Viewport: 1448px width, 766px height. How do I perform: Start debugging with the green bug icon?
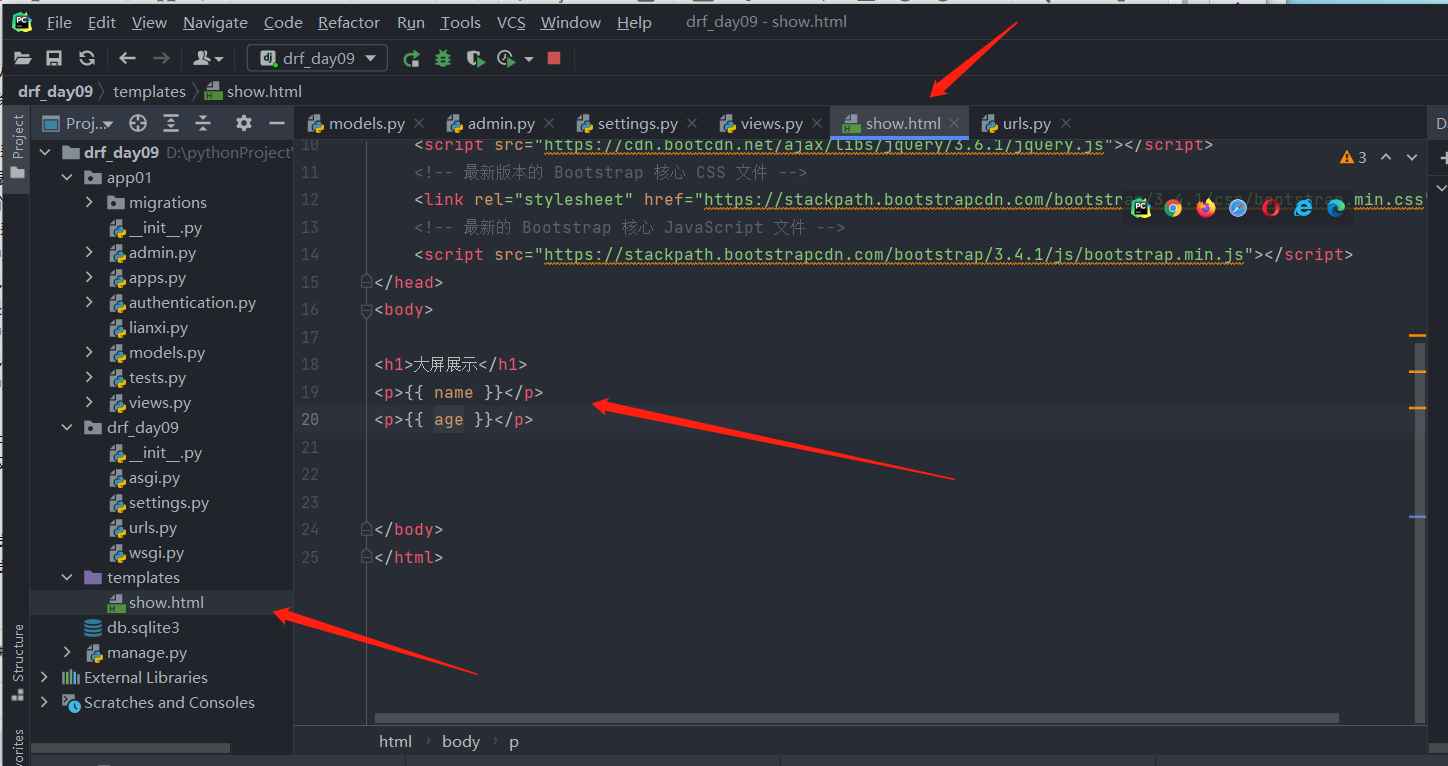[443, 59]
